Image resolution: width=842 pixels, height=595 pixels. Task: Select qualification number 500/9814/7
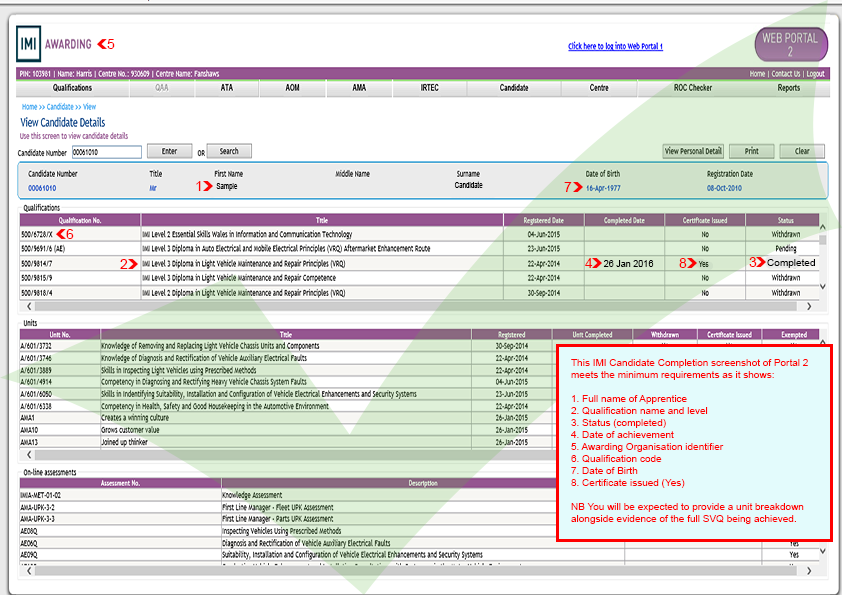[x=37, y=264]
